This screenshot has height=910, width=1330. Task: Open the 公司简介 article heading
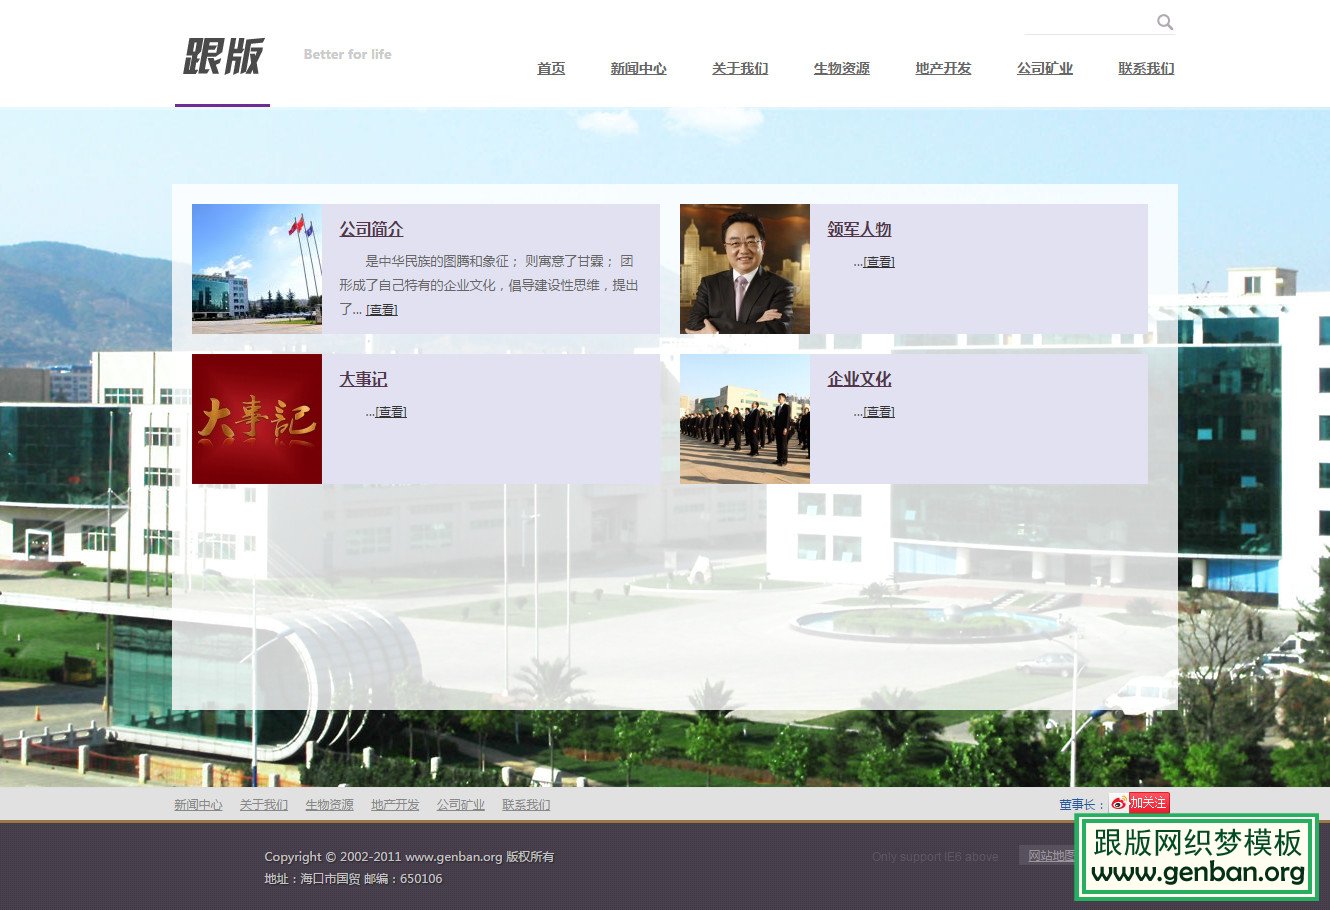pos(369,230)
